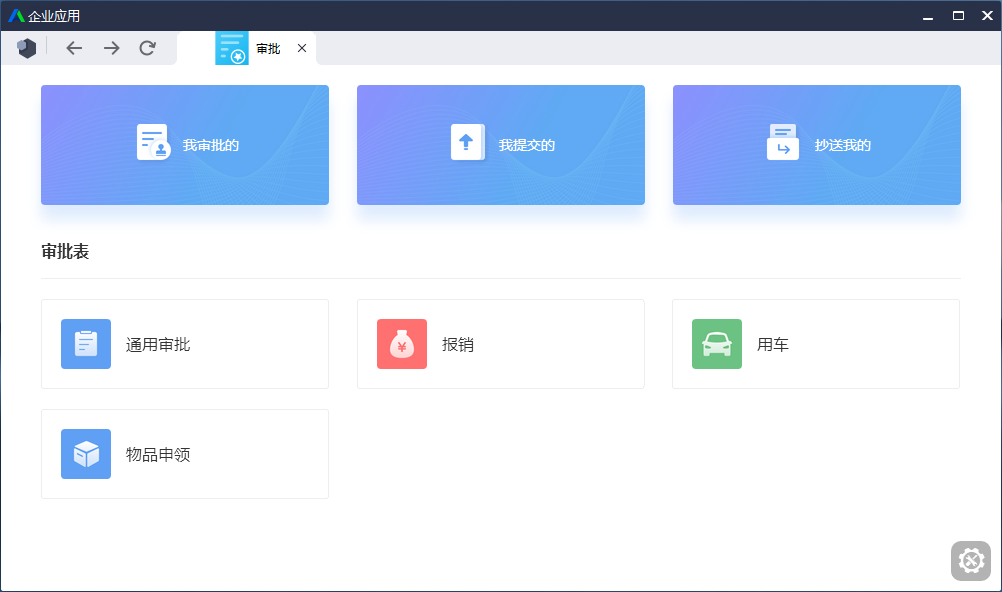Click the 我审批的 document stamp icon

pyautogui.click(x=153, y=142)
